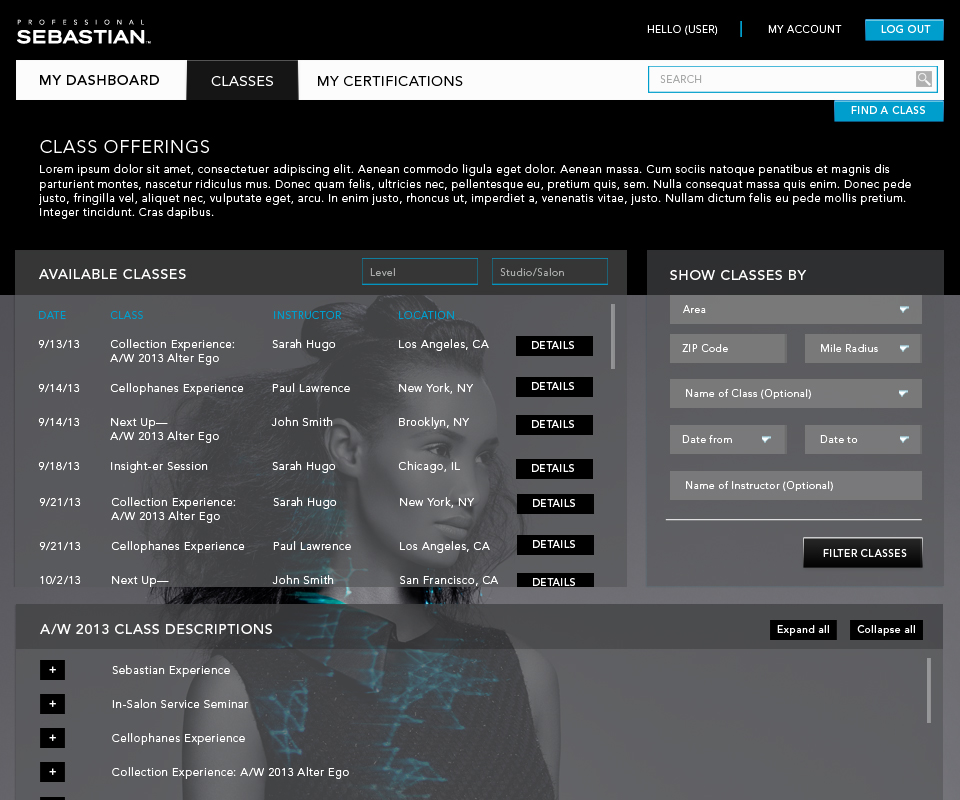Click the Name of Instructor field

(795, 485)
